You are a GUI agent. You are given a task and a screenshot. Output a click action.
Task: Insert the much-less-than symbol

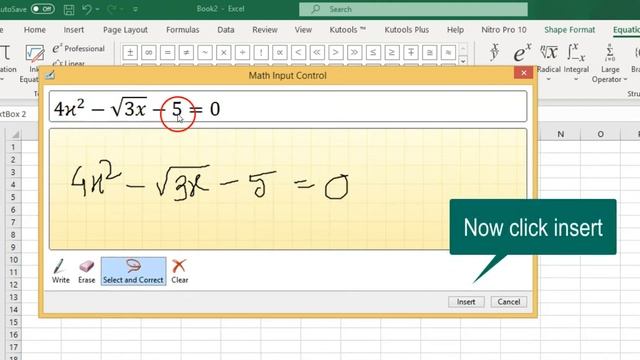tap(317, 52)
